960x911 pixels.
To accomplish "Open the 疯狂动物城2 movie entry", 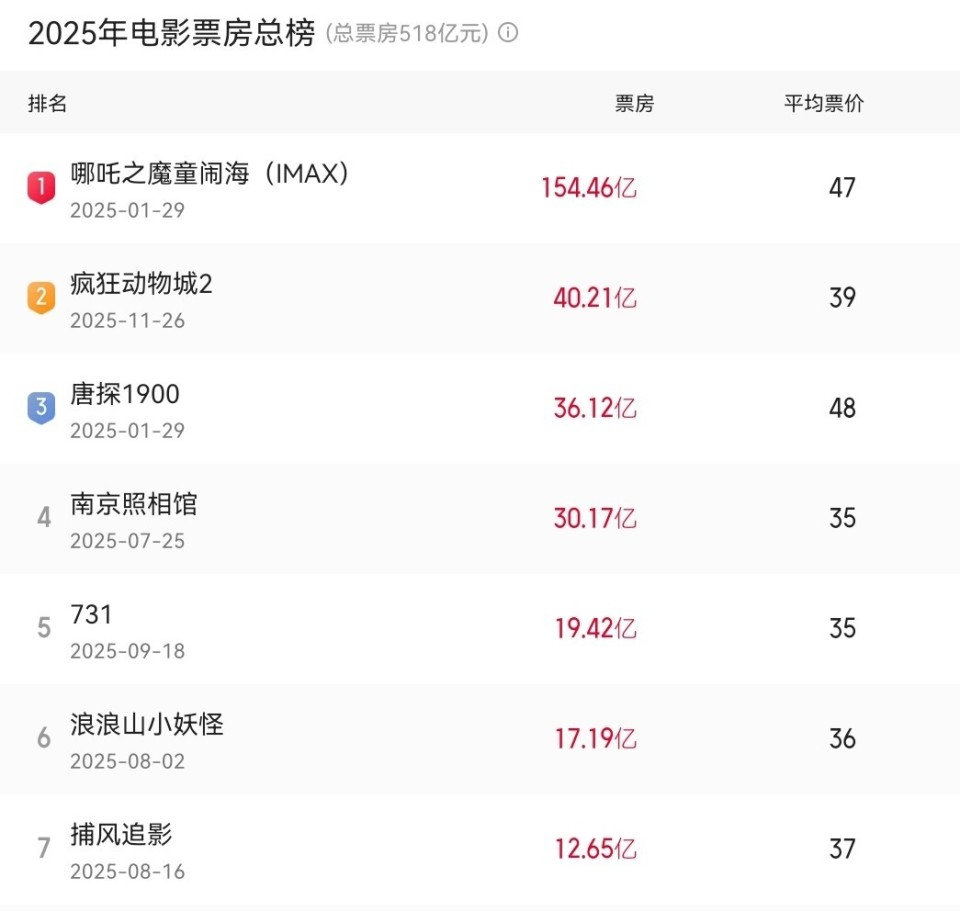I will coord(143,285).
